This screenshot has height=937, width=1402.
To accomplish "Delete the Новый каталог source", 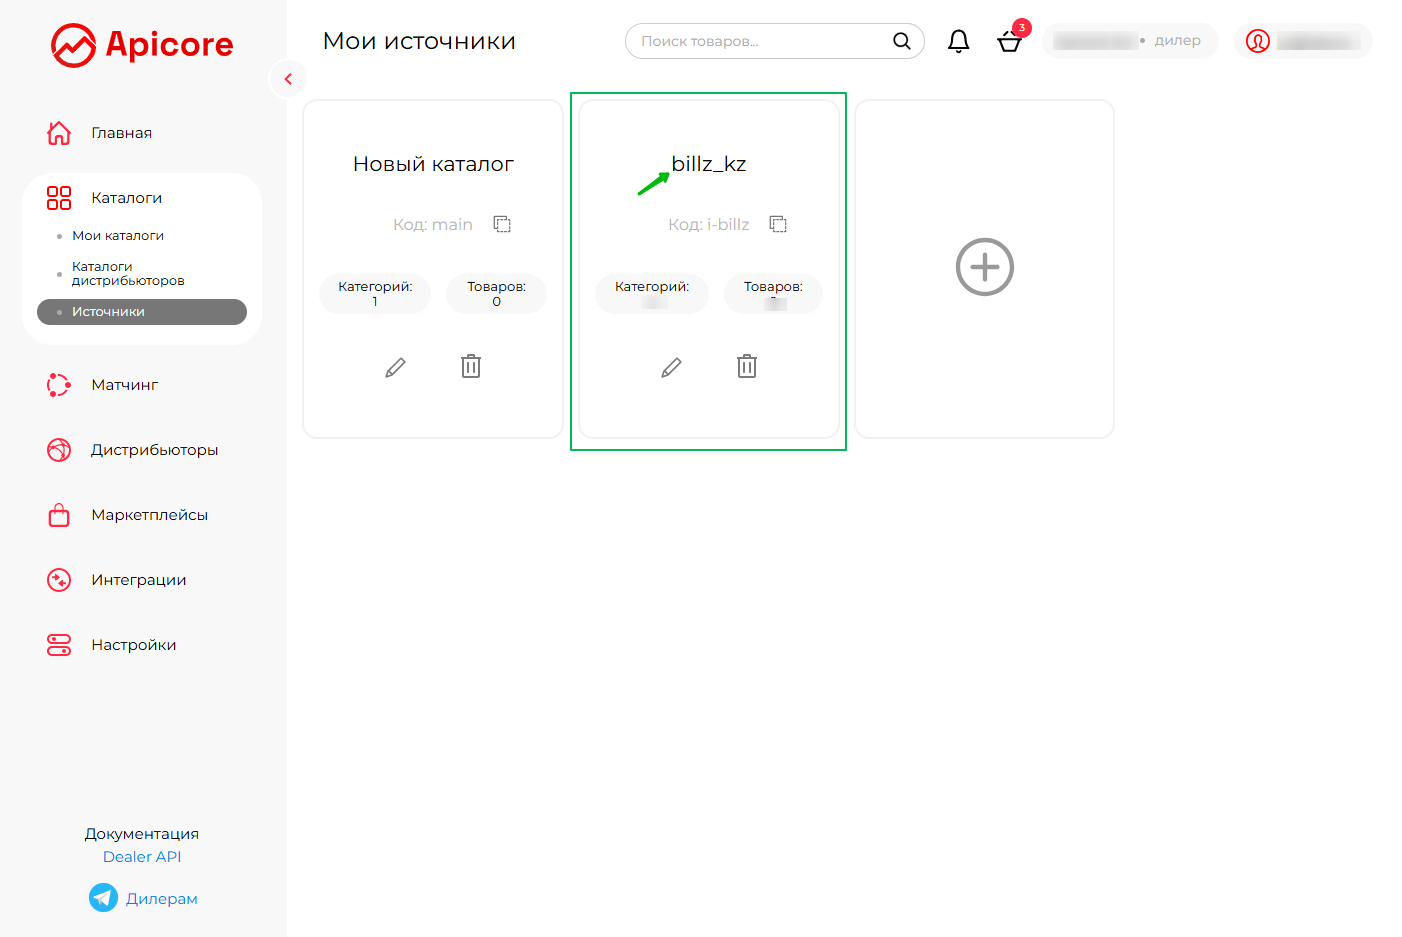I will click(471, 367).
